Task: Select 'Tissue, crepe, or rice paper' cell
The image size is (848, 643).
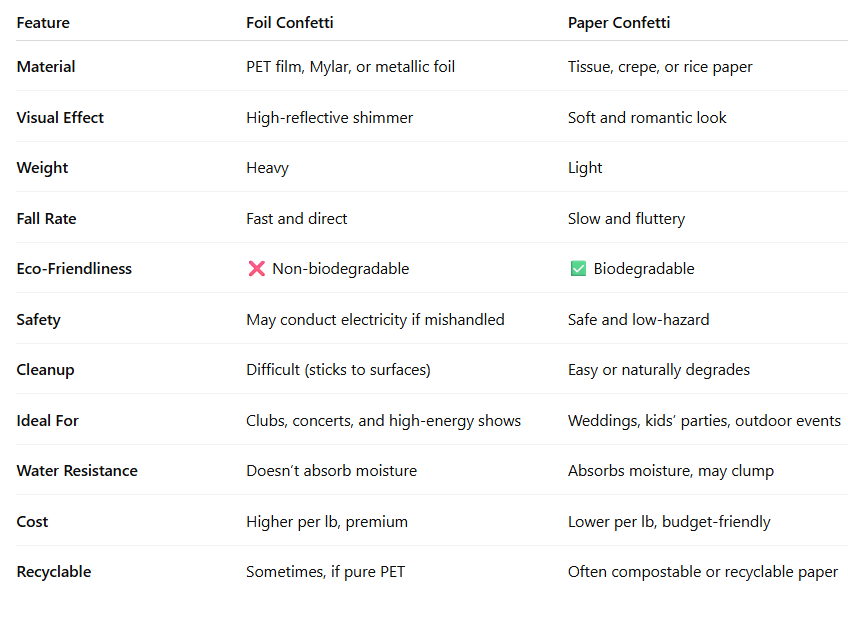Action: [660, 67]
